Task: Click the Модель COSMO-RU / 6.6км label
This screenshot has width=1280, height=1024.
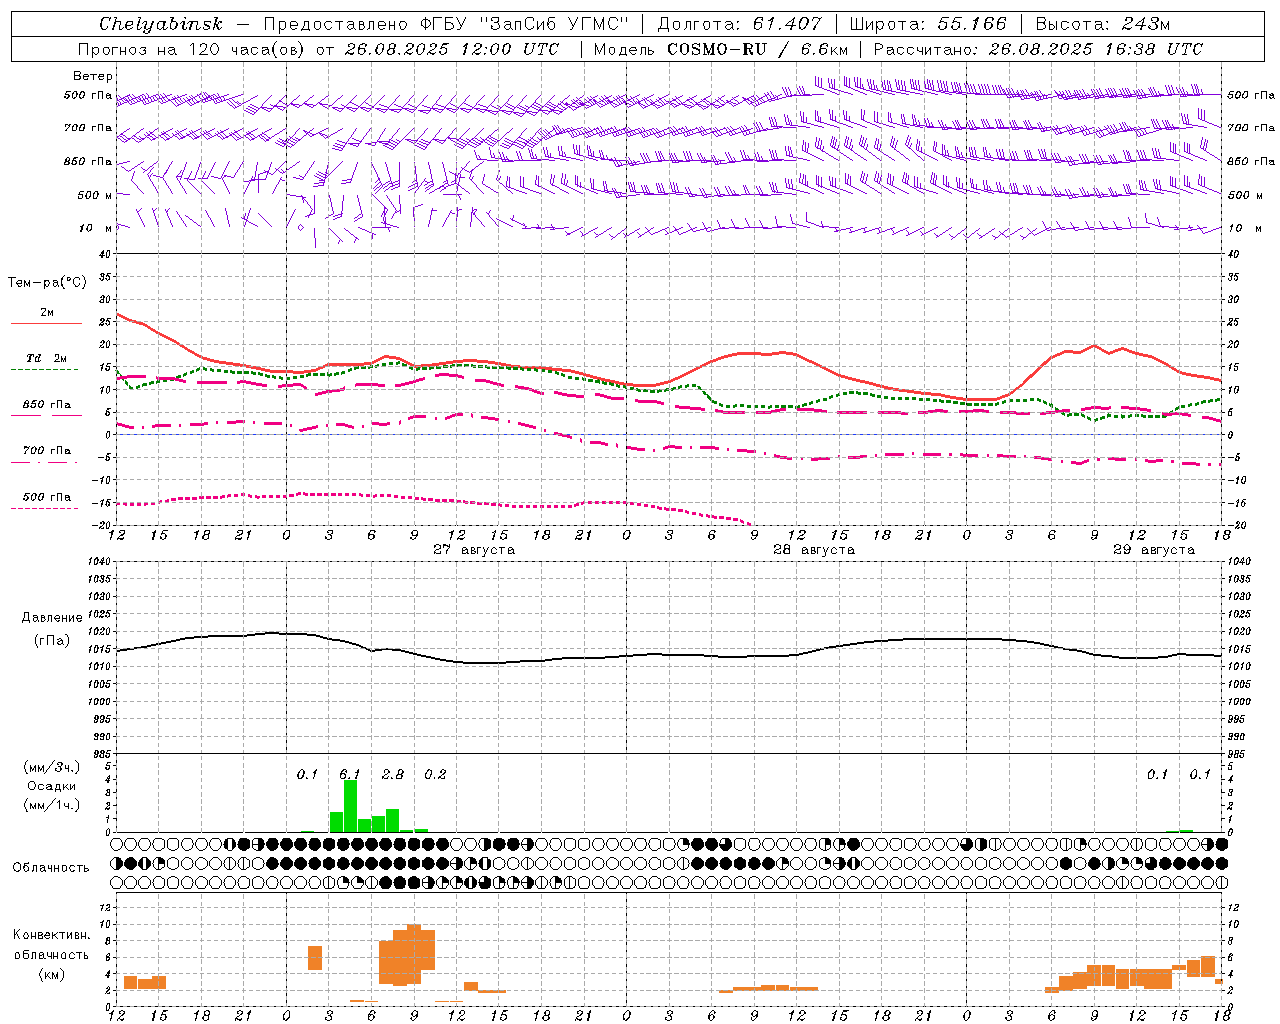Action: (x=721, y=49)
